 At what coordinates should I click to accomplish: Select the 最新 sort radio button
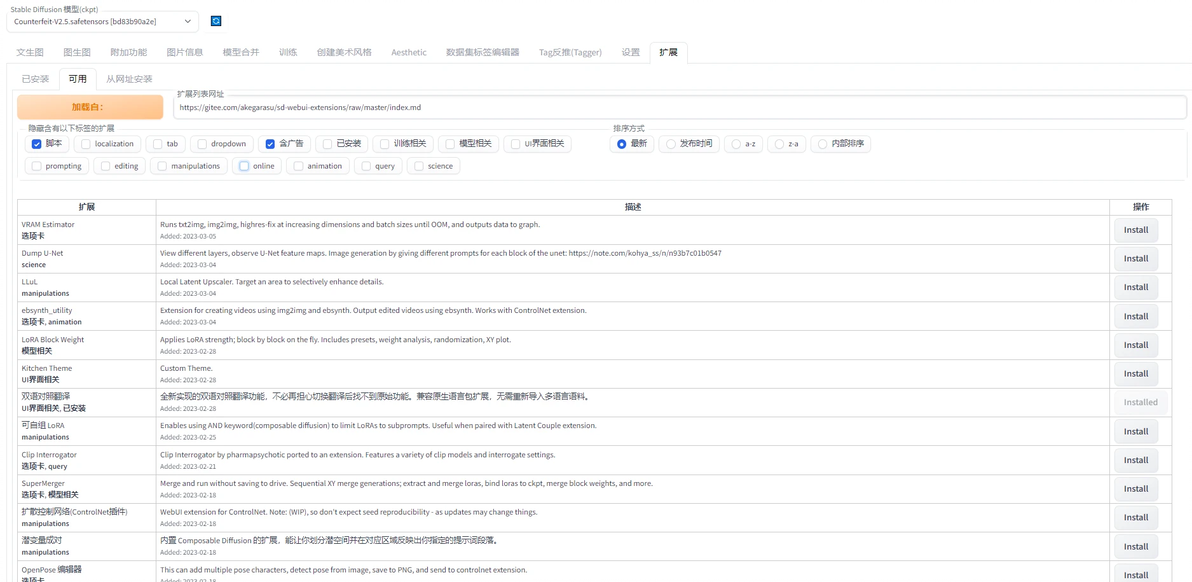622,144
